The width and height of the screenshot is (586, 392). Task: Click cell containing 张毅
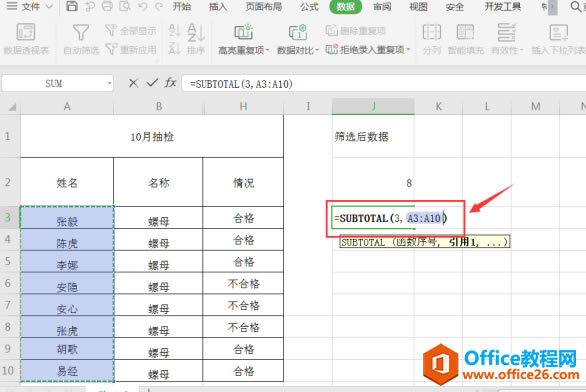[x=67, y=217]
